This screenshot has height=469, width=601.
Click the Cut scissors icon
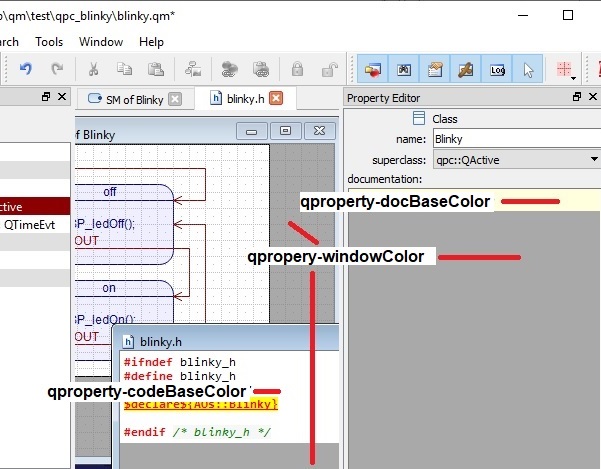click(x=93, y=69)
